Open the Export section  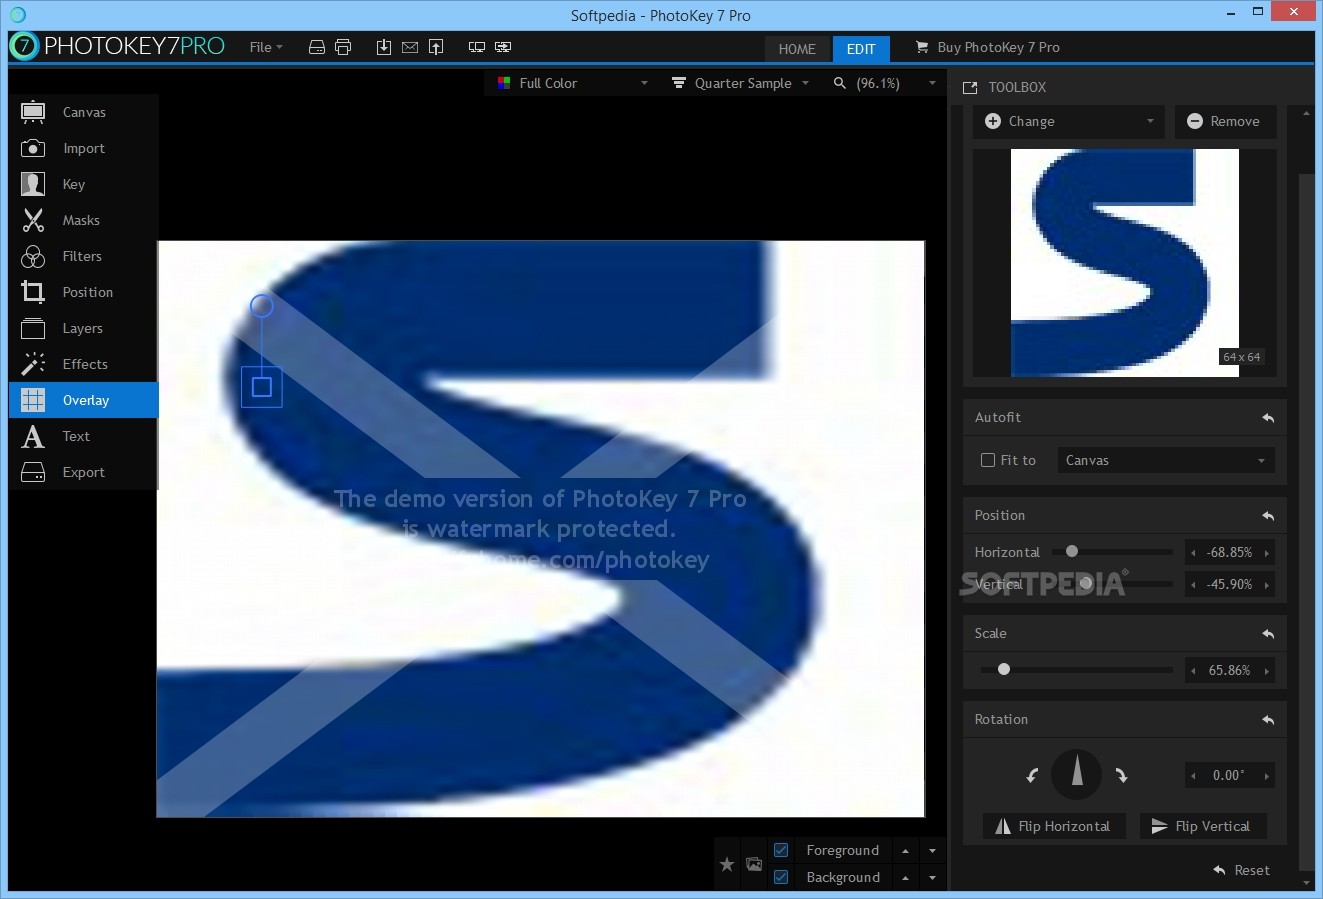(x=84, y=472)
